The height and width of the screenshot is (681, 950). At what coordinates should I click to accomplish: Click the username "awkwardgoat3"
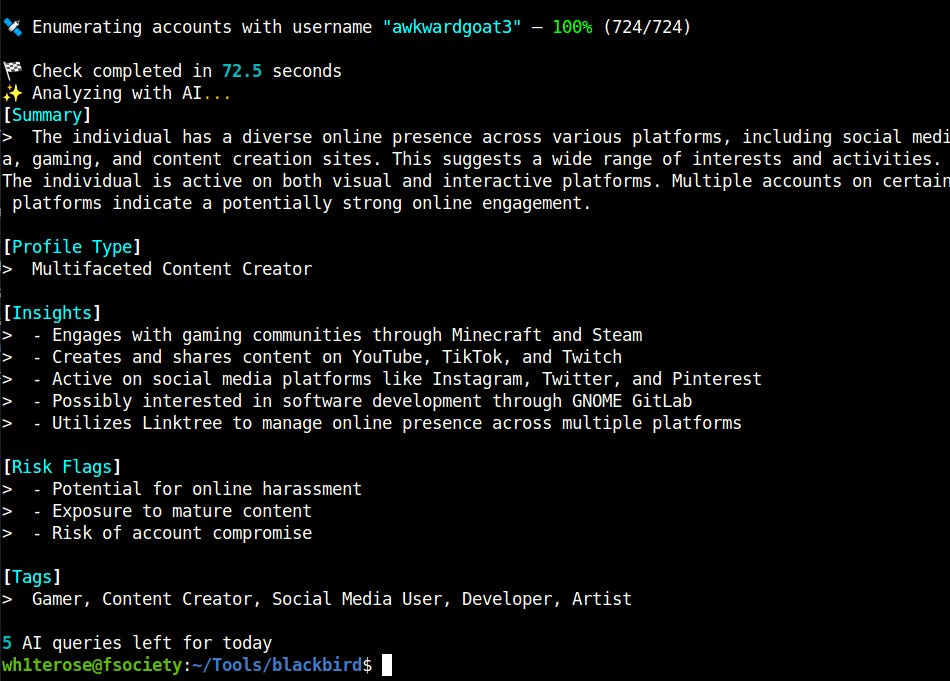pos(452,27)
